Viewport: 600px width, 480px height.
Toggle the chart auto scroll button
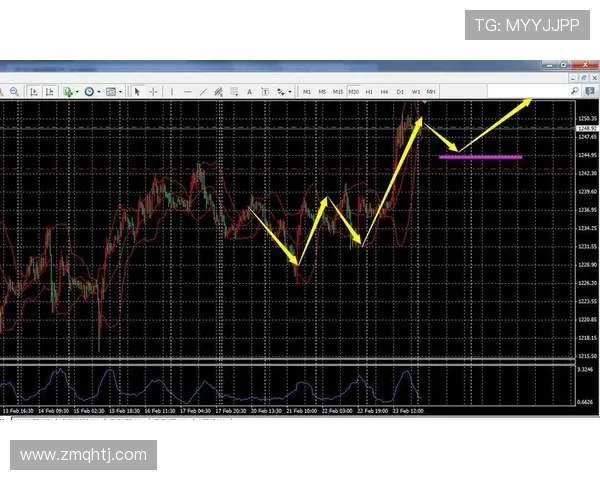34,91
